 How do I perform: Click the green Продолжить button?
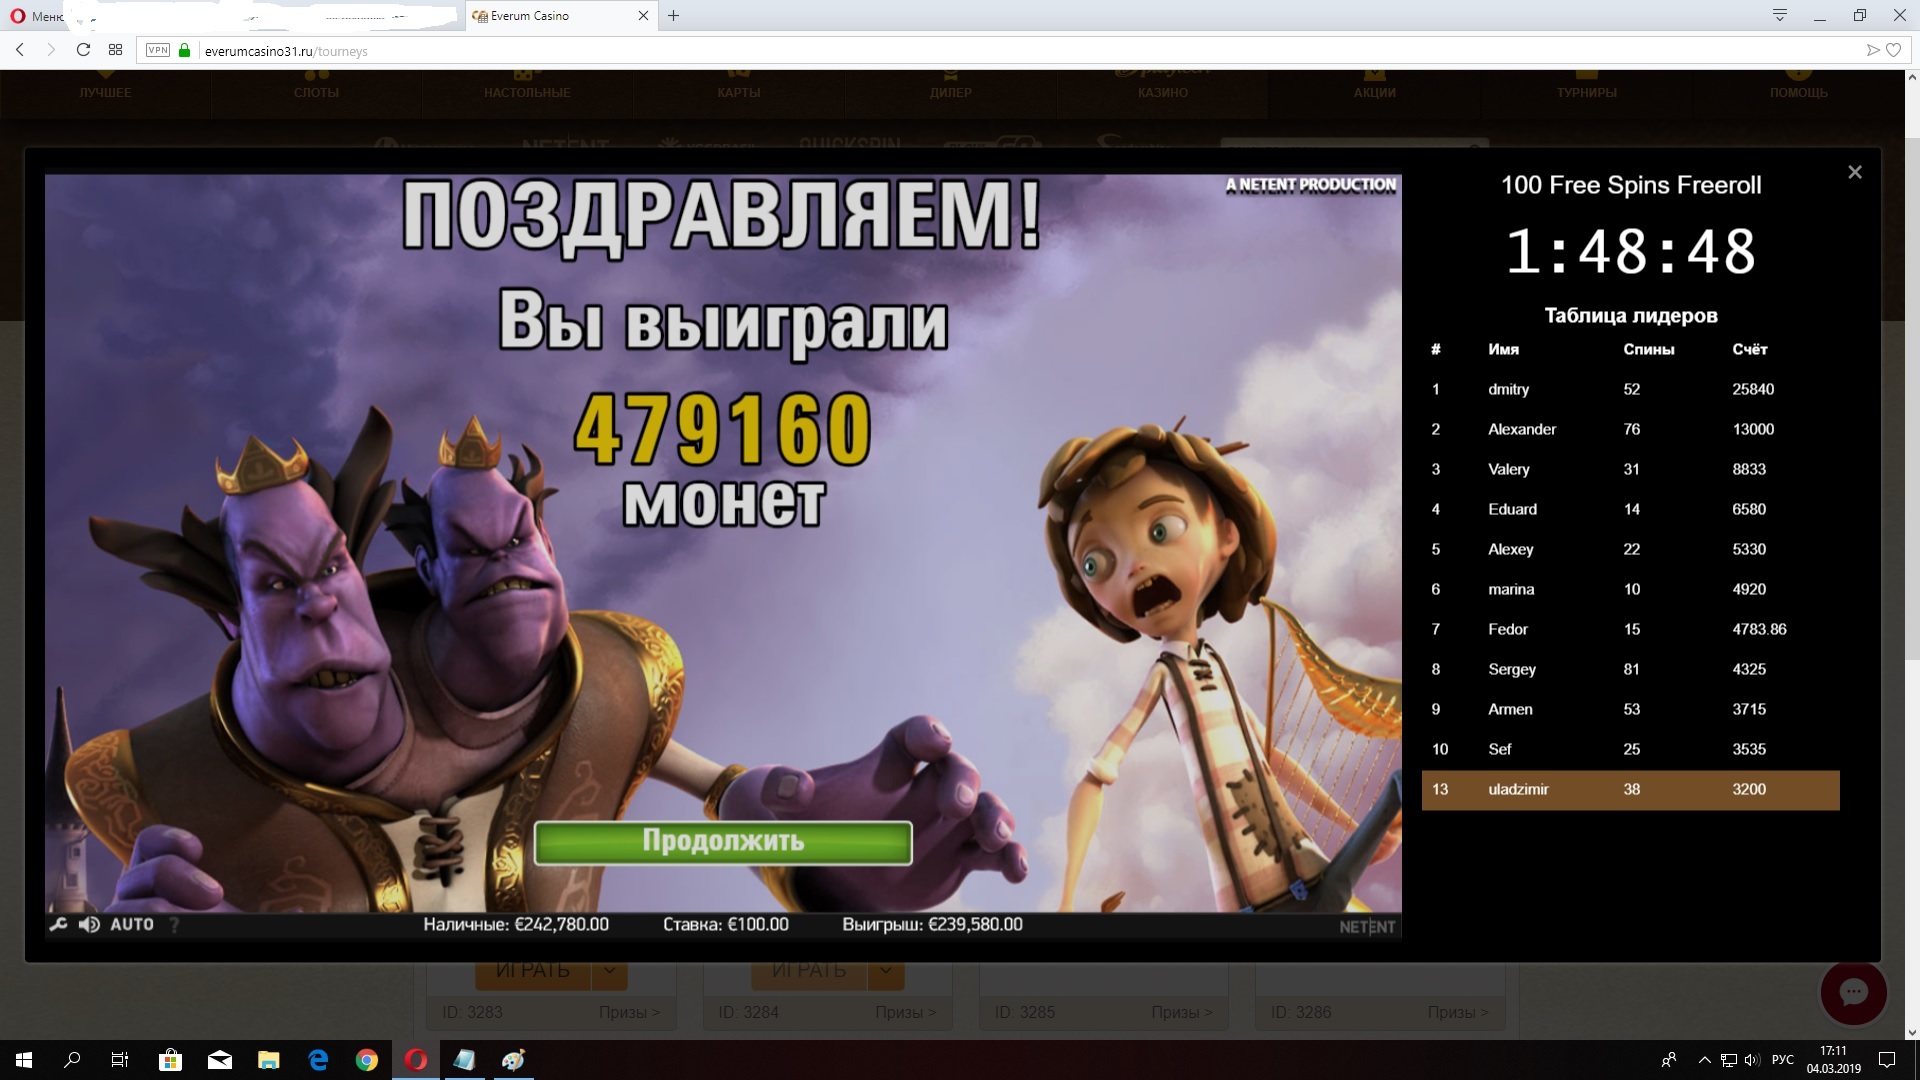[x=723, y=842]
